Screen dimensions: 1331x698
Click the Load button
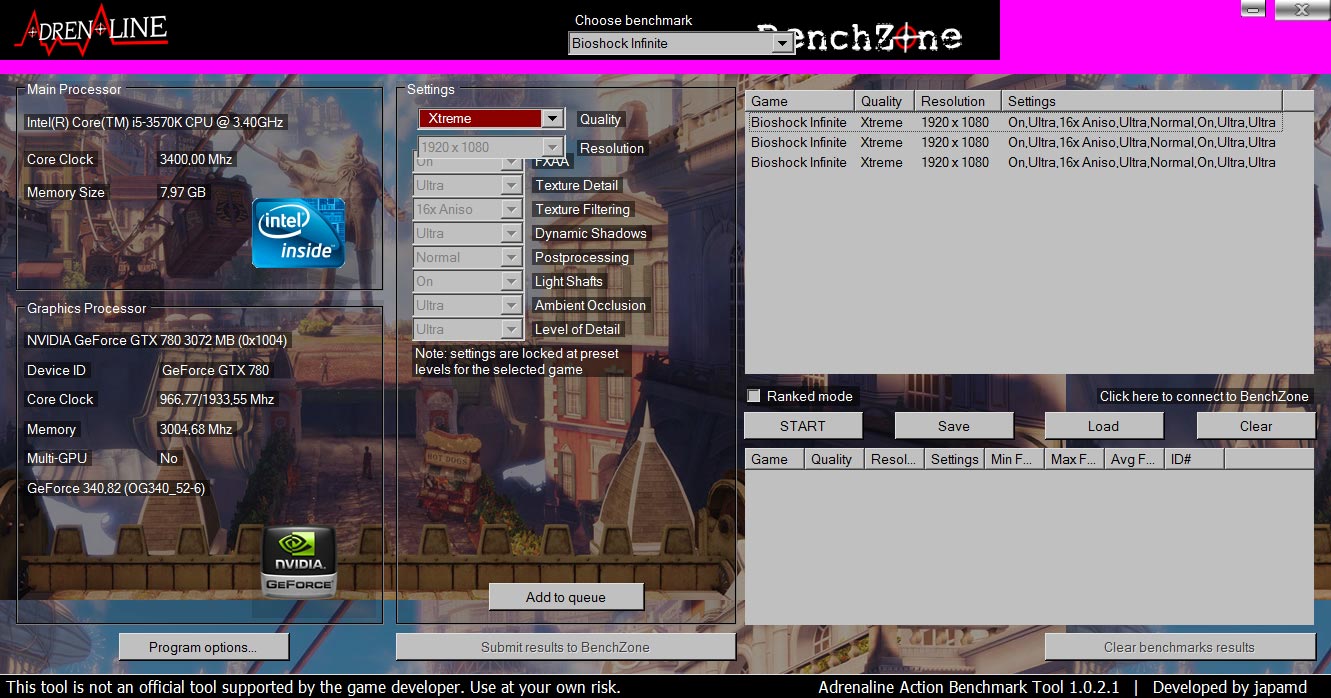[x=1103, y=426]
